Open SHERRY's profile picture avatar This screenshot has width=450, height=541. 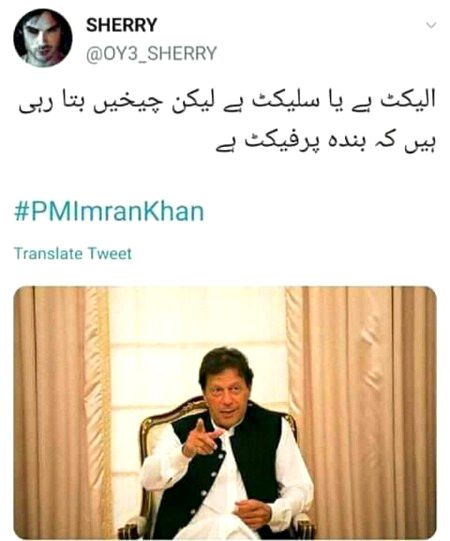tap(43, 38)
